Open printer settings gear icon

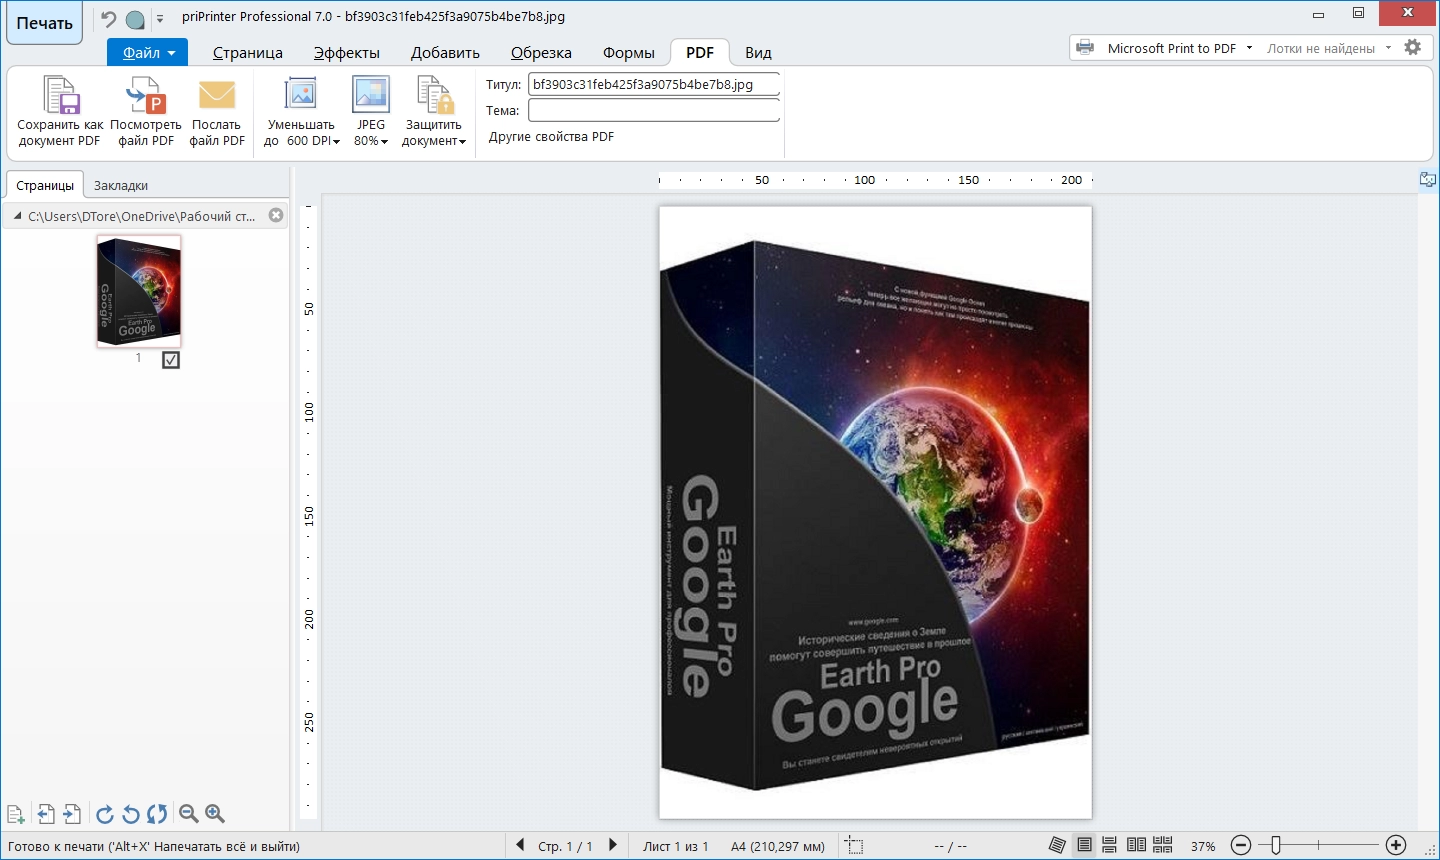point(1413,47)
